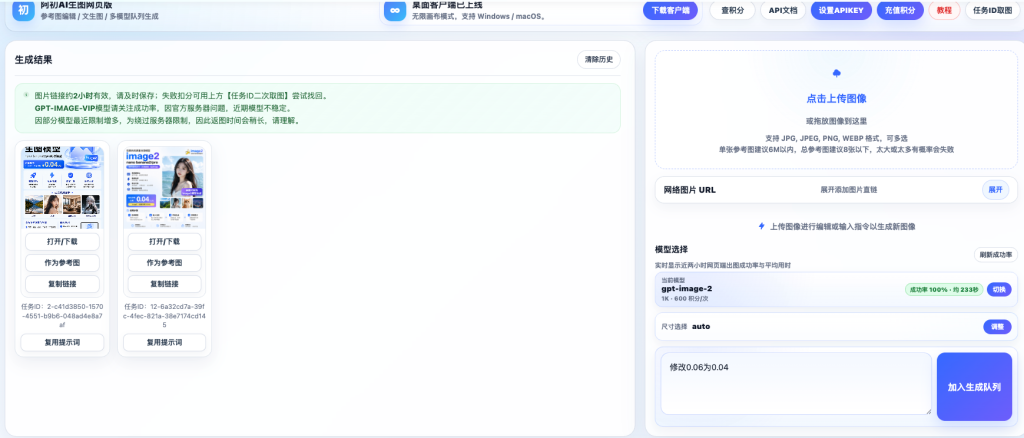
Task: Expand 网络图片 URL with 展开
Action: tap(995, 190)
